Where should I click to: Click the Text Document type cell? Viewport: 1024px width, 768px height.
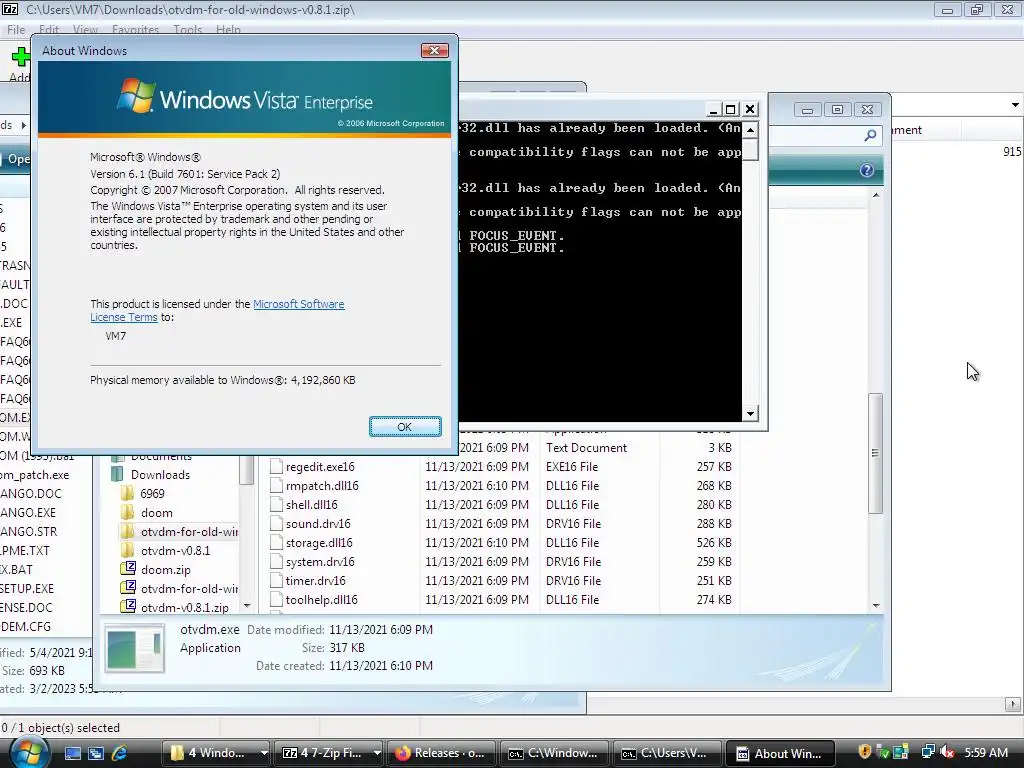click(586, 447)
